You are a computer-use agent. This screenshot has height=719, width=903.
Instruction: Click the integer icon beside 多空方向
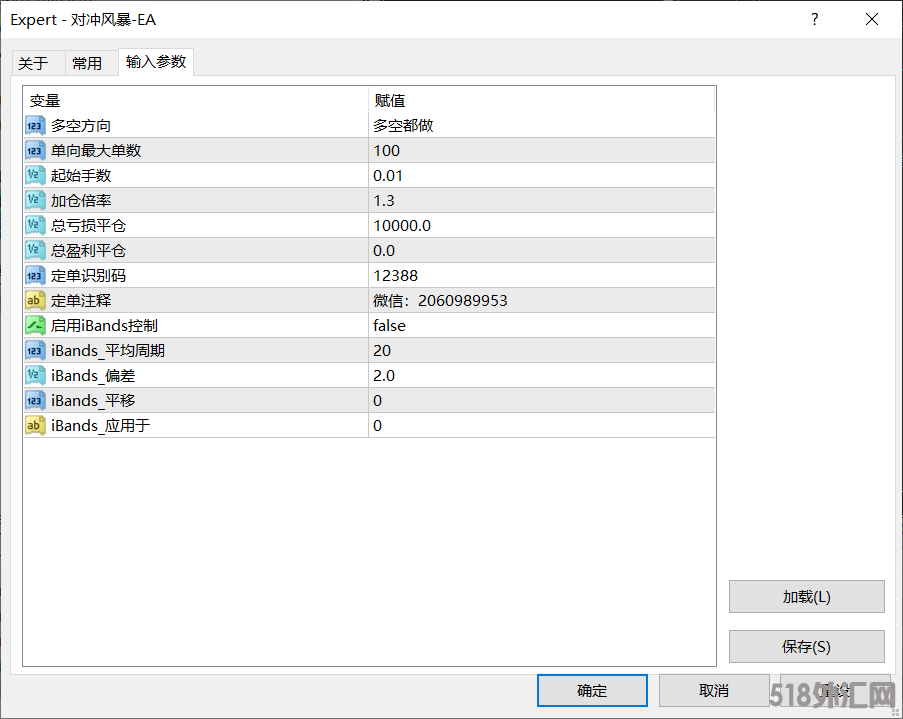[35, 126]
